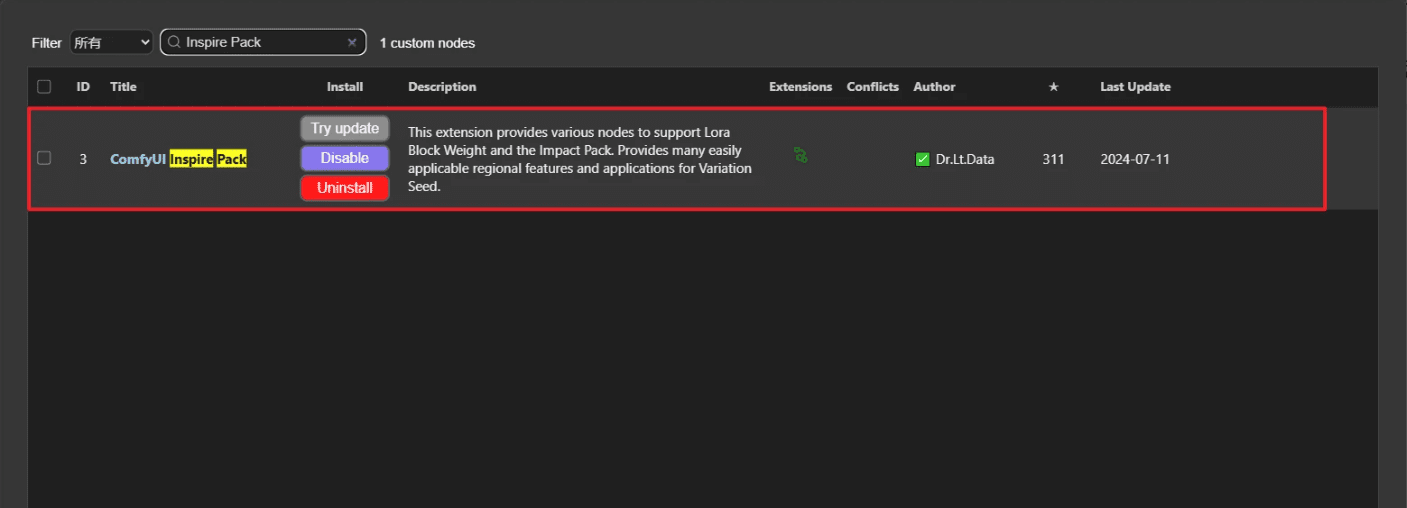
Task: Click the date 2024-07-11
Action: 1135,159
